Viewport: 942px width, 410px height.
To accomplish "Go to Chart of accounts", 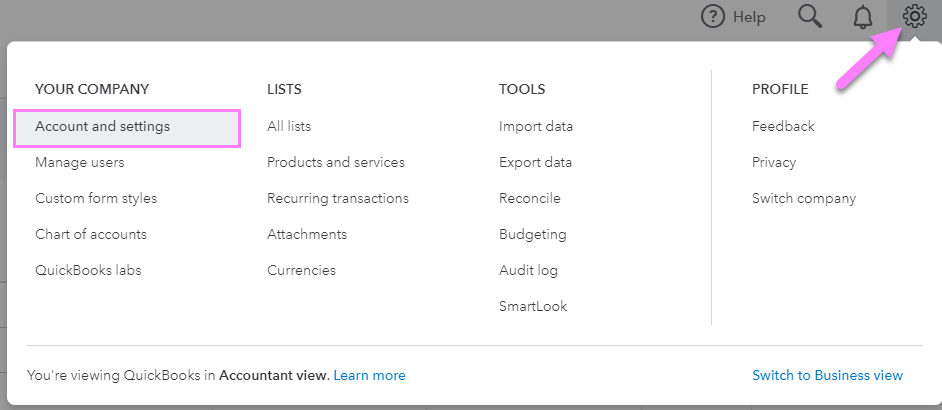I will click(x=91, y=234).
